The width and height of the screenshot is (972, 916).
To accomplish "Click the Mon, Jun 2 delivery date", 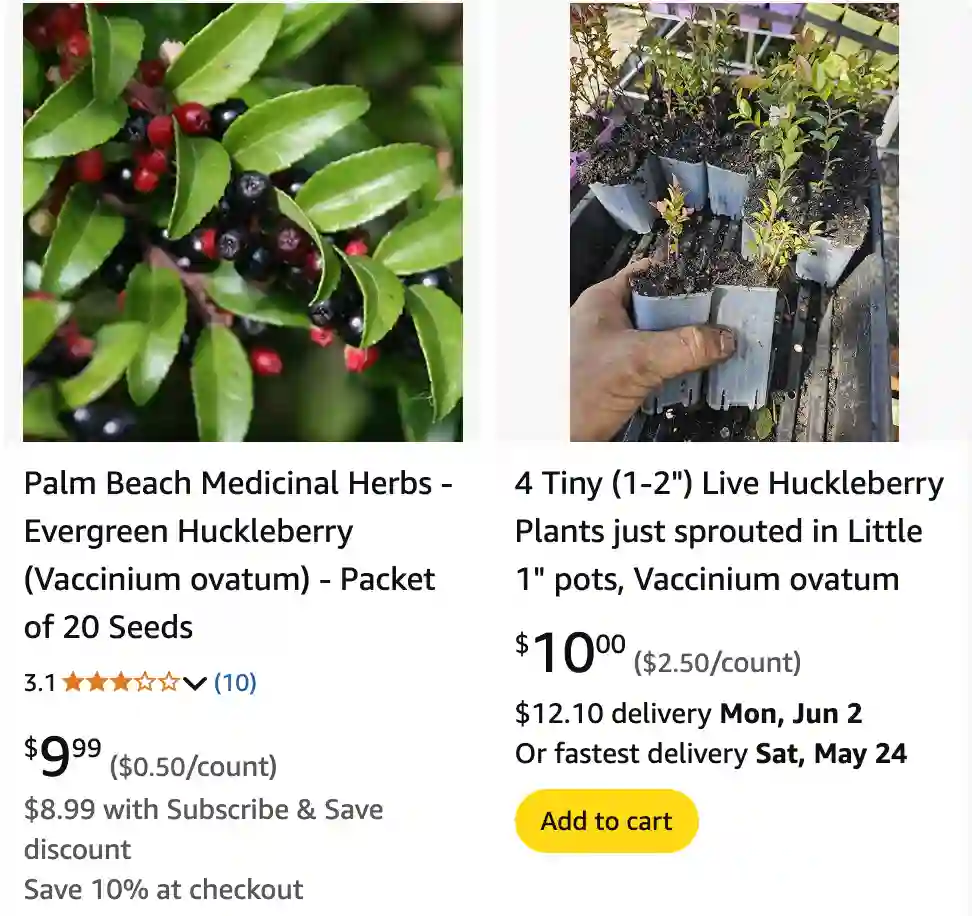I will [790, 713].
